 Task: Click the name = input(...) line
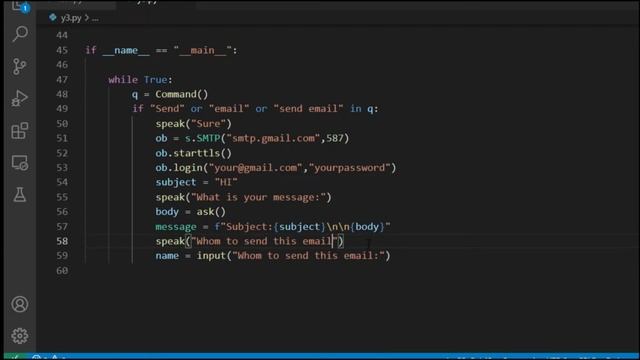click(x=273, y=256)
